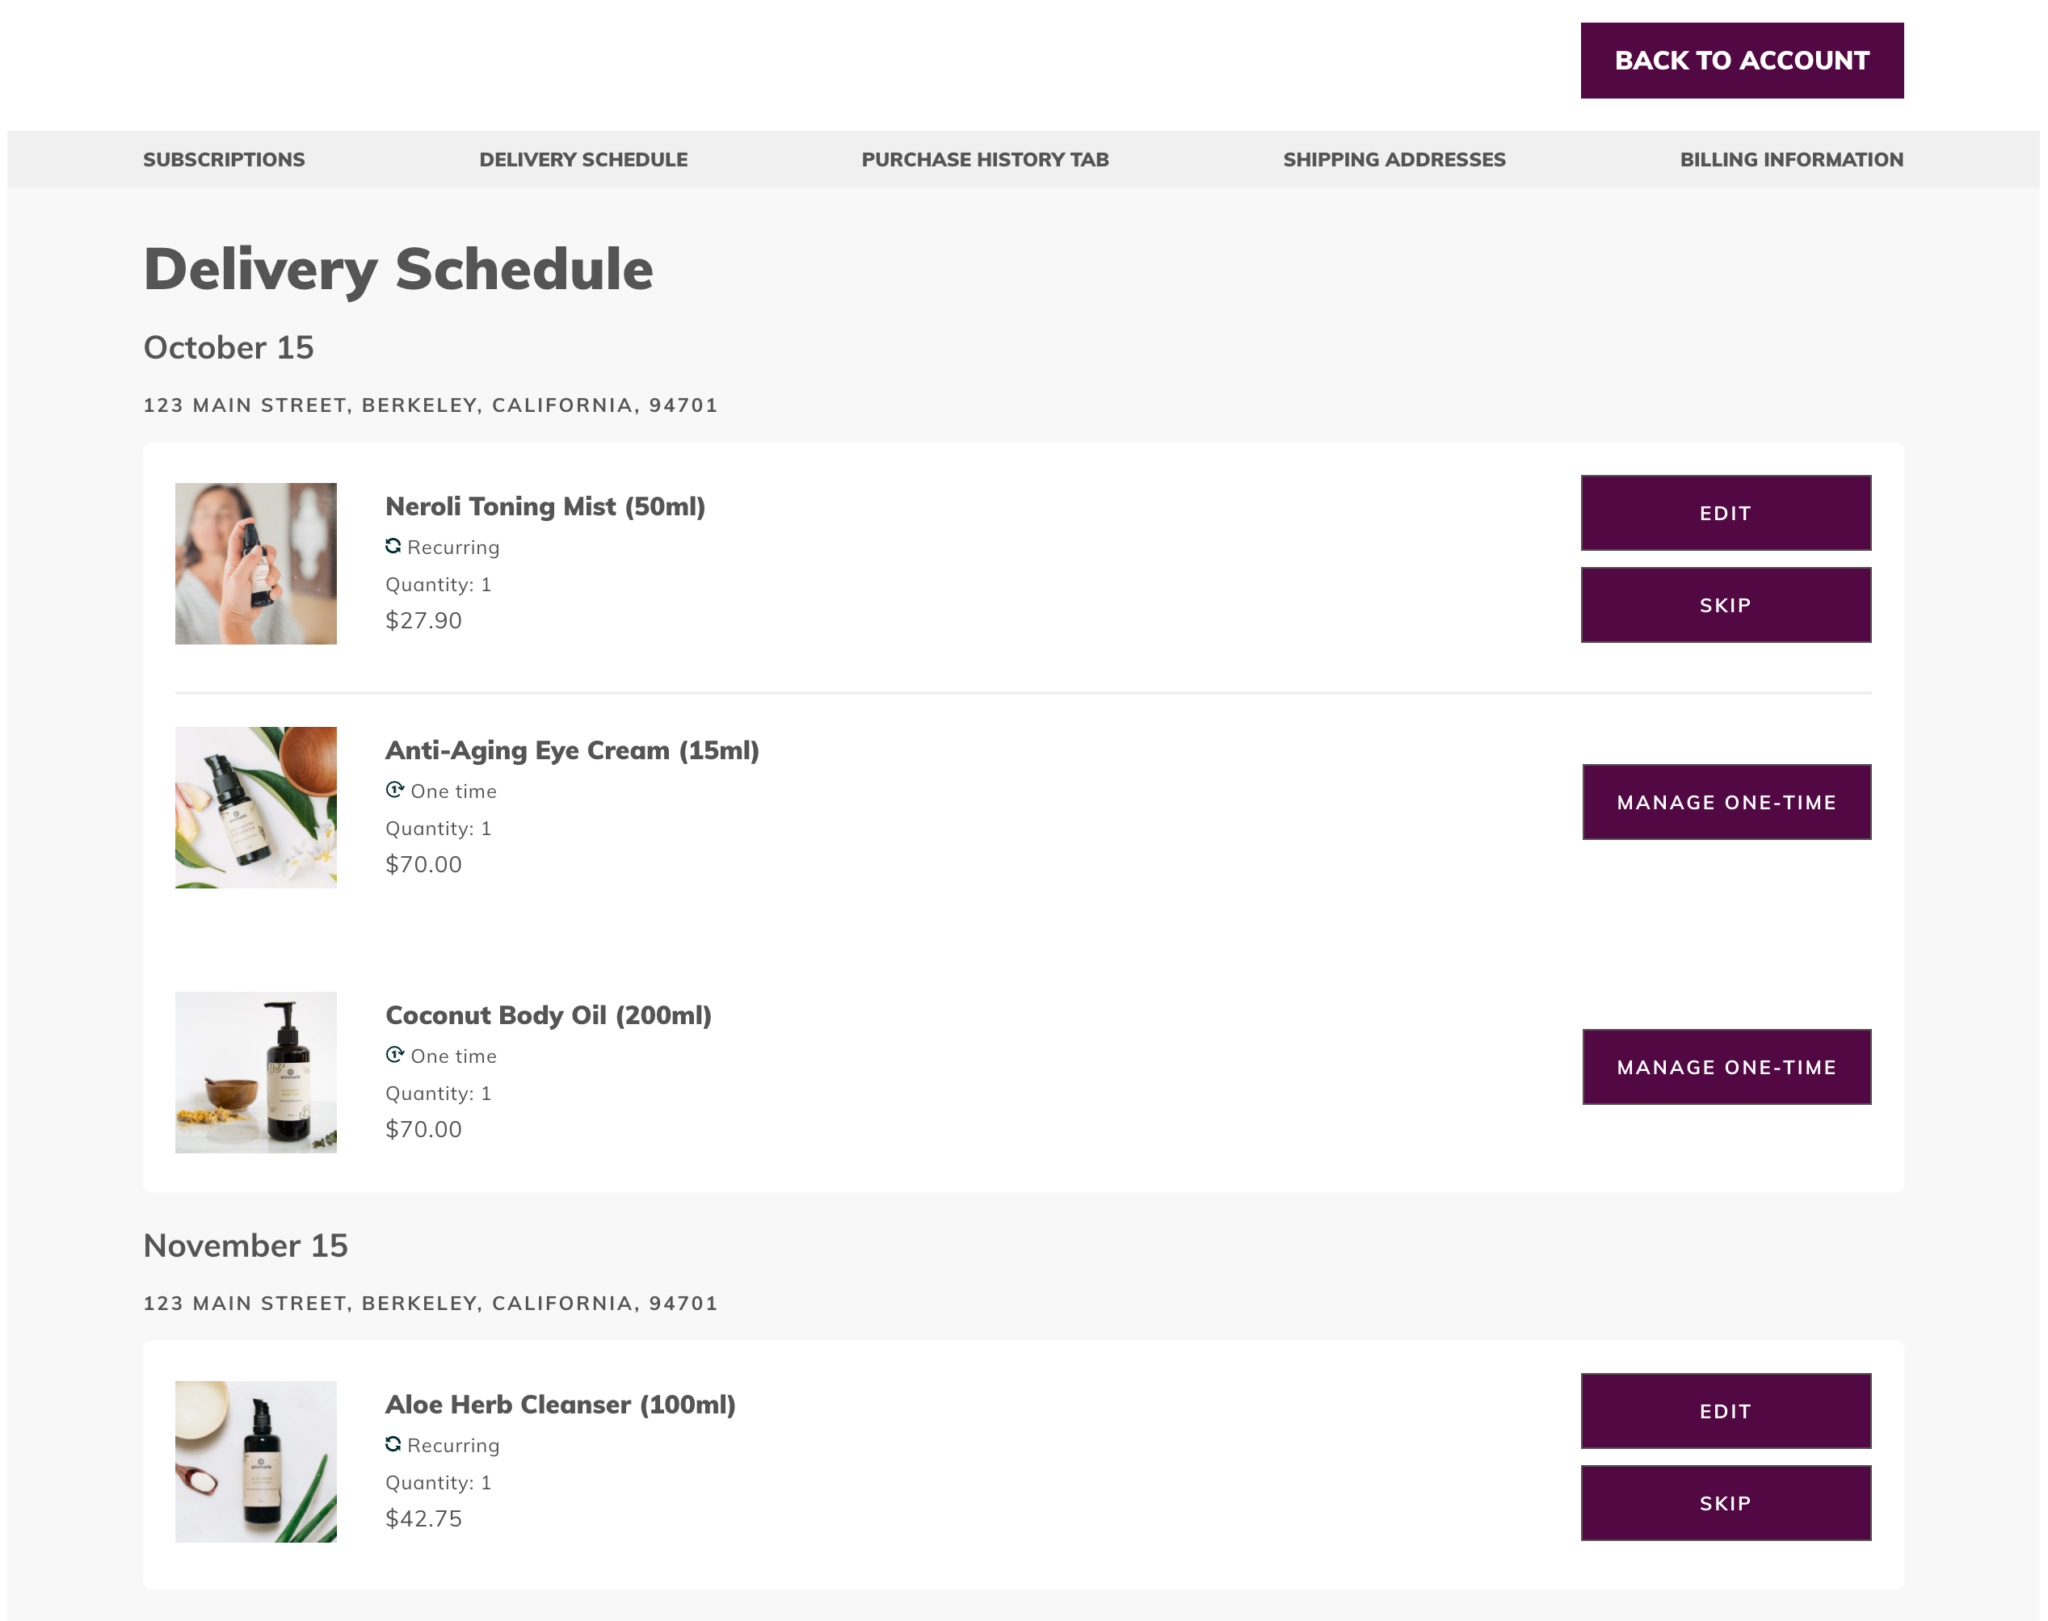Toggle visibility of November 15 delivery group
Image resolution: width=2048 pixels, height=1621 pixels.
(x=244, y=1245)
